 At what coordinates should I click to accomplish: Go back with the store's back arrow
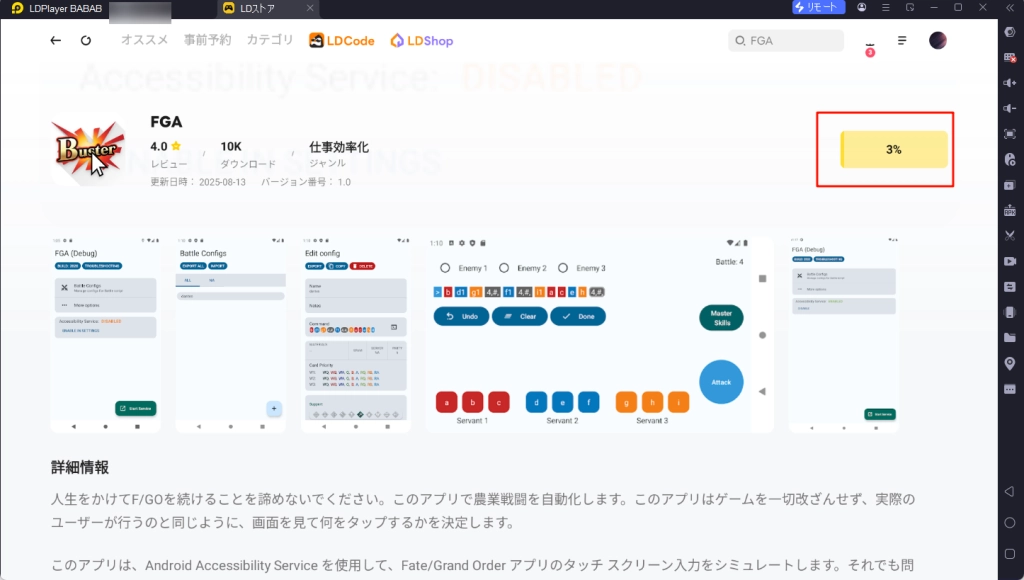coord(56,40)
